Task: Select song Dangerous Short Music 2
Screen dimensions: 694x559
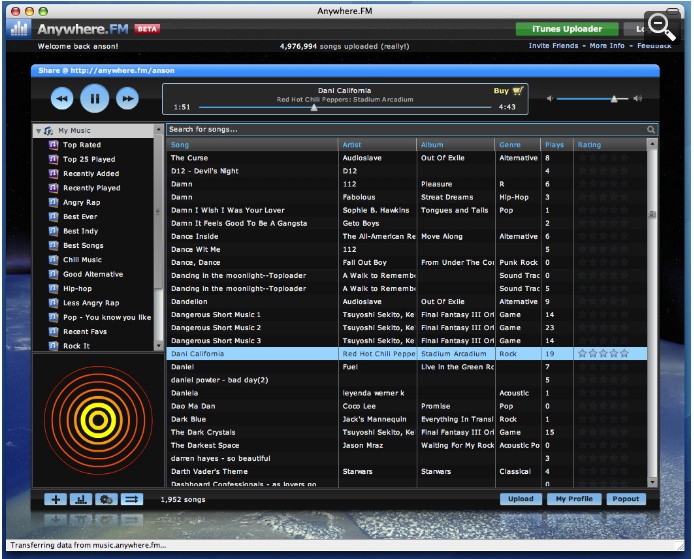Action: [x=407, y=328]
